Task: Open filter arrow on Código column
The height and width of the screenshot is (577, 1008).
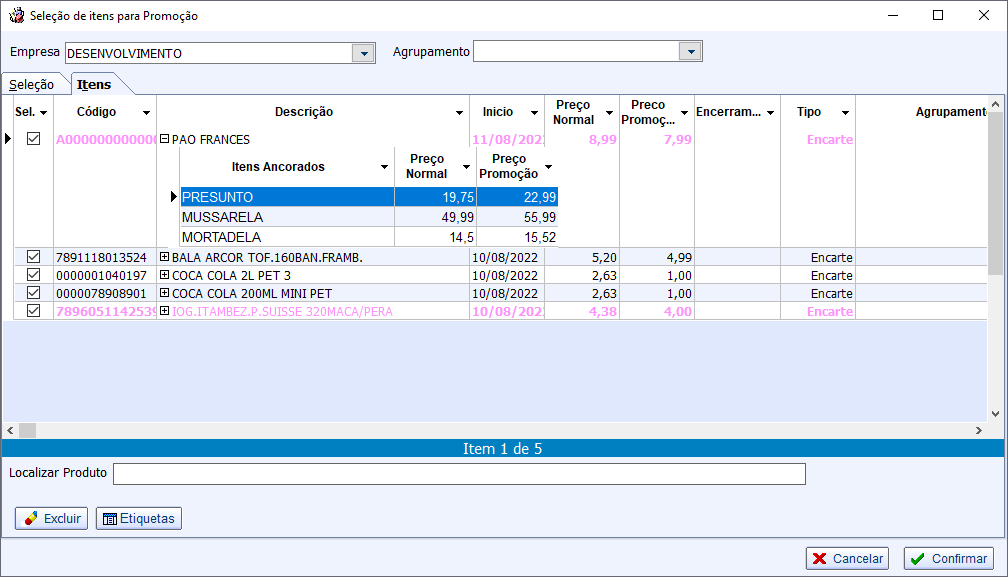Action: pos(146,113)
